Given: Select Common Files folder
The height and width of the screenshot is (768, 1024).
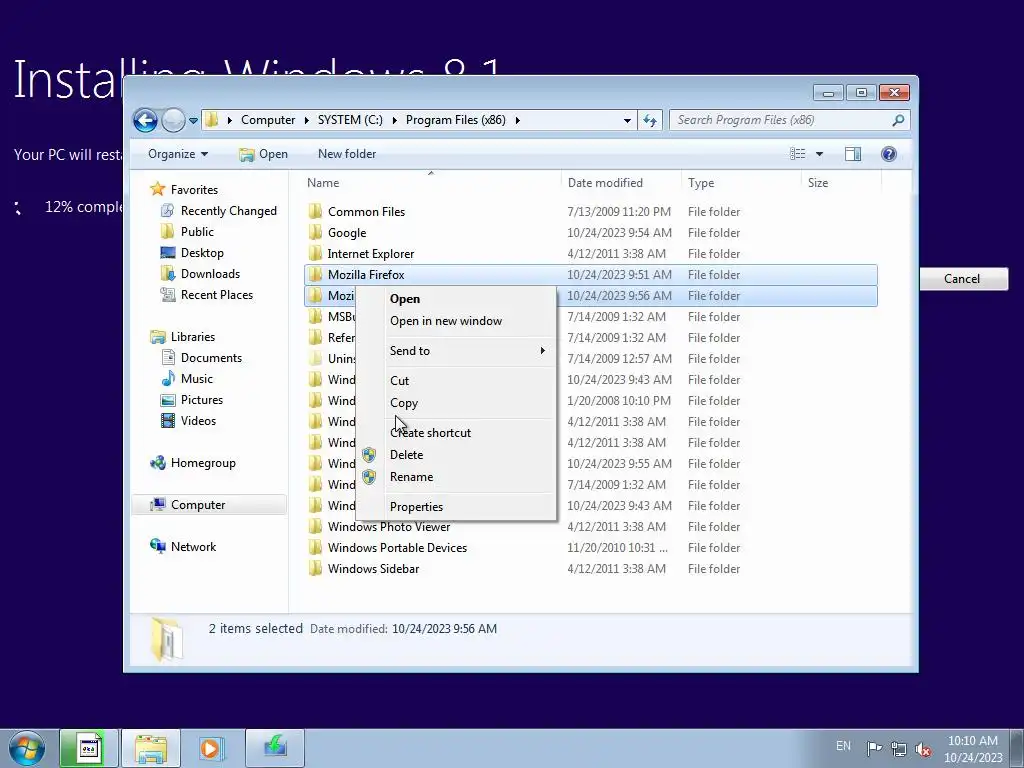Looking at the screenshot, I should coord(591,212).
